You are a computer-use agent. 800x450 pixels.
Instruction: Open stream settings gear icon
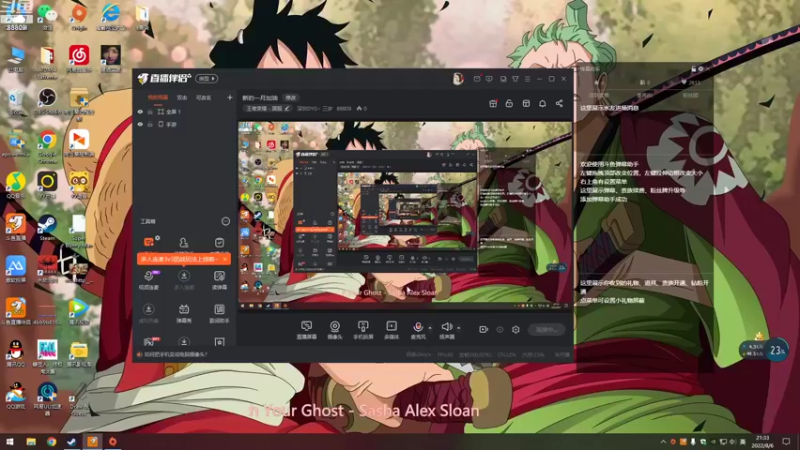[x=516, y=330]
